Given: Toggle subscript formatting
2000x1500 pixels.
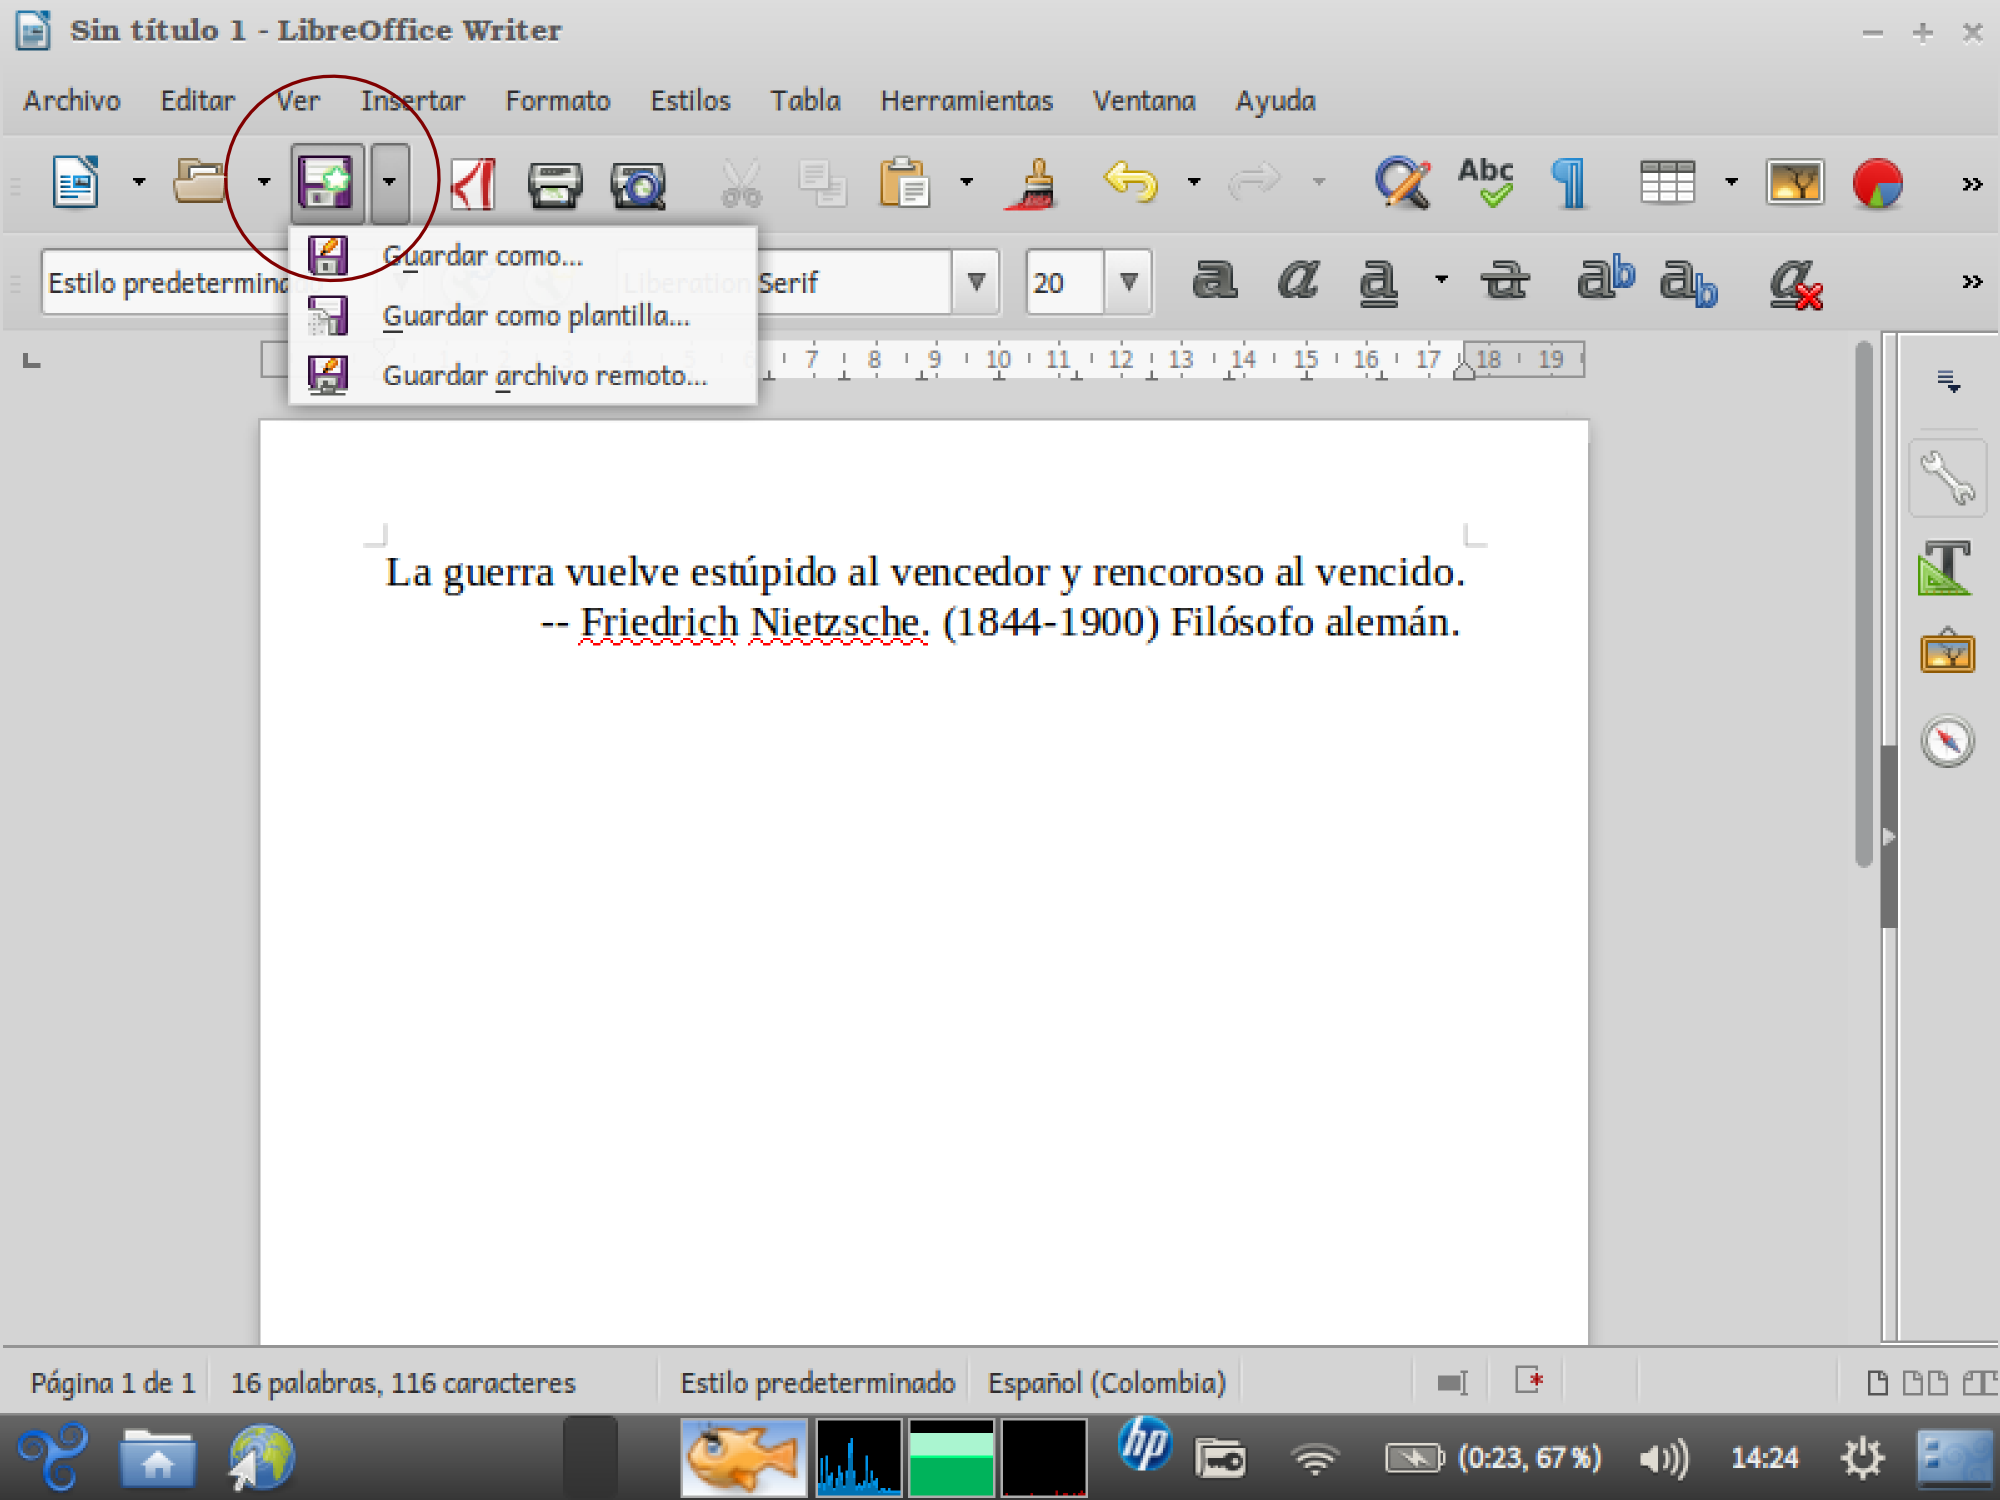Looking at the screenshot, I should 1688,283.
